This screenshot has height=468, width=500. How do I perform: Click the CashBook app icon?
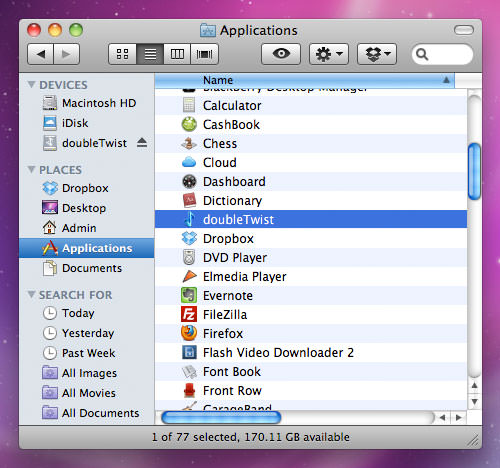(189, 124)
